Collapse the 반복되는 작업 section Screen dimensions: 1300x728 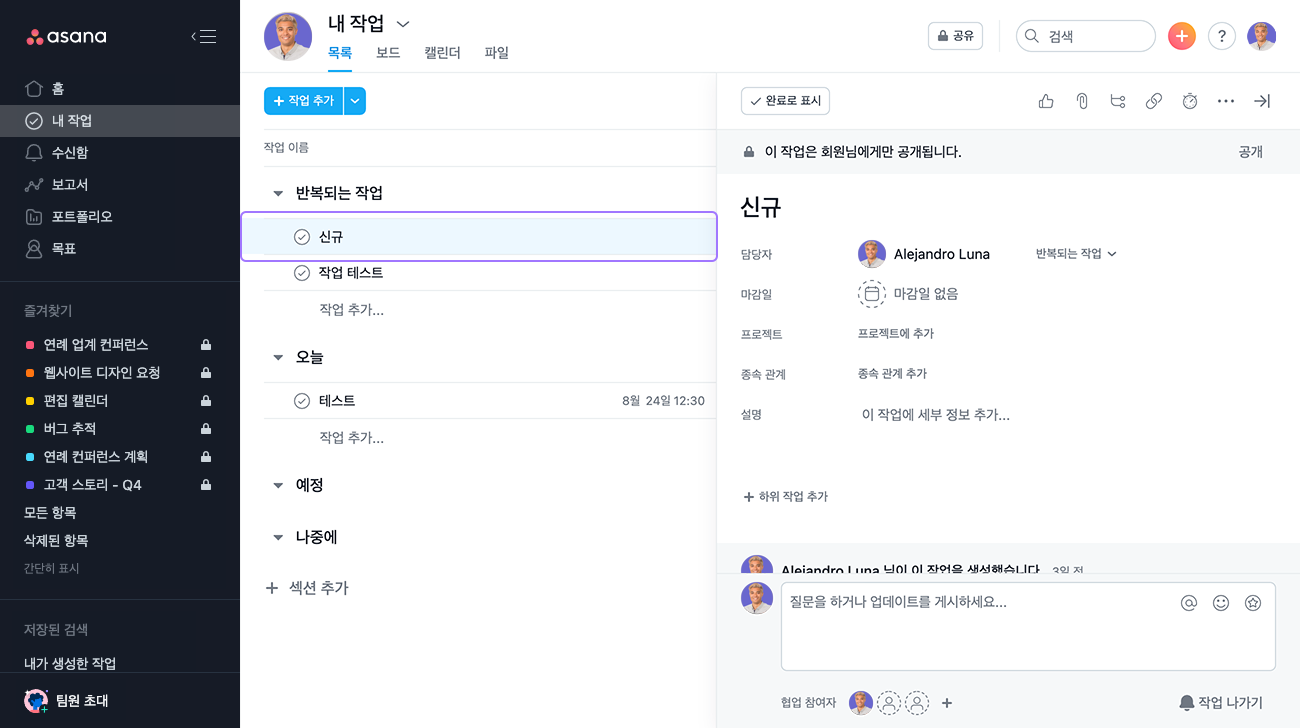(x=278, y=193)
